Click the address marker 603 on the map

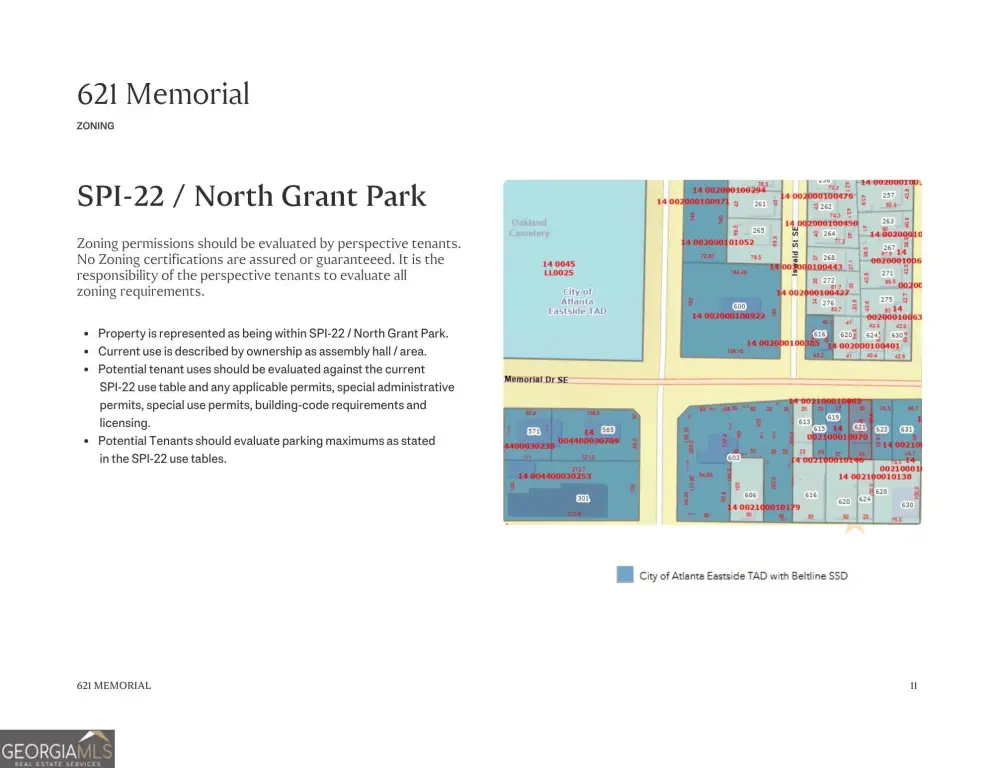[x=733, y=457]
